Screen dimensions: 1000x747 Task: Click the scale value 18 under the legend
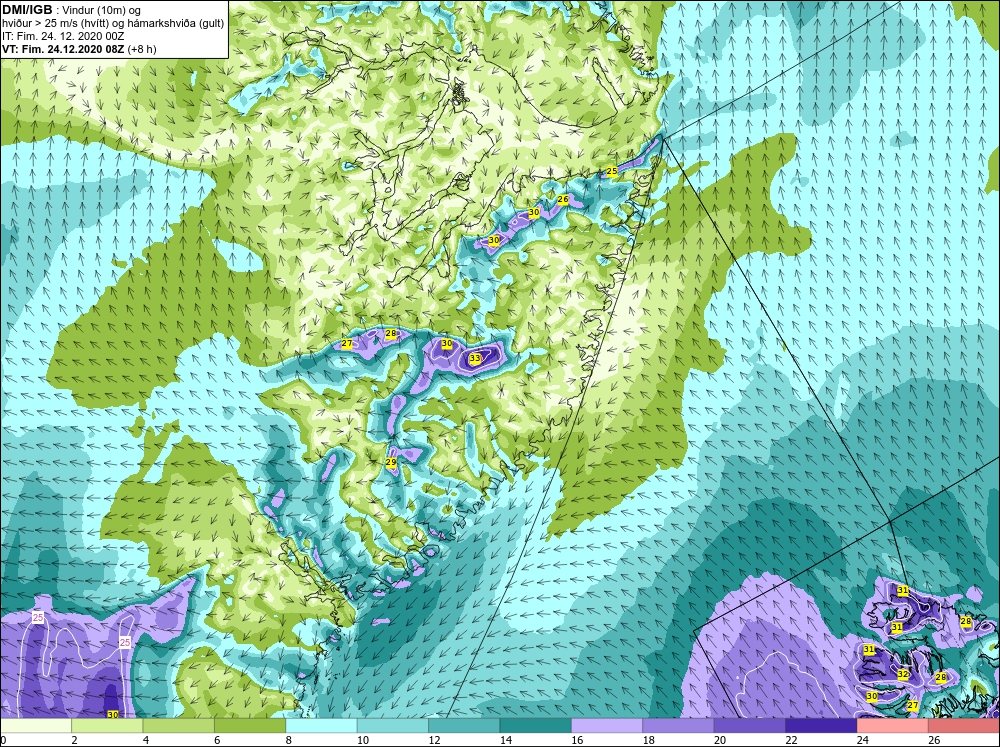[649, 740]
